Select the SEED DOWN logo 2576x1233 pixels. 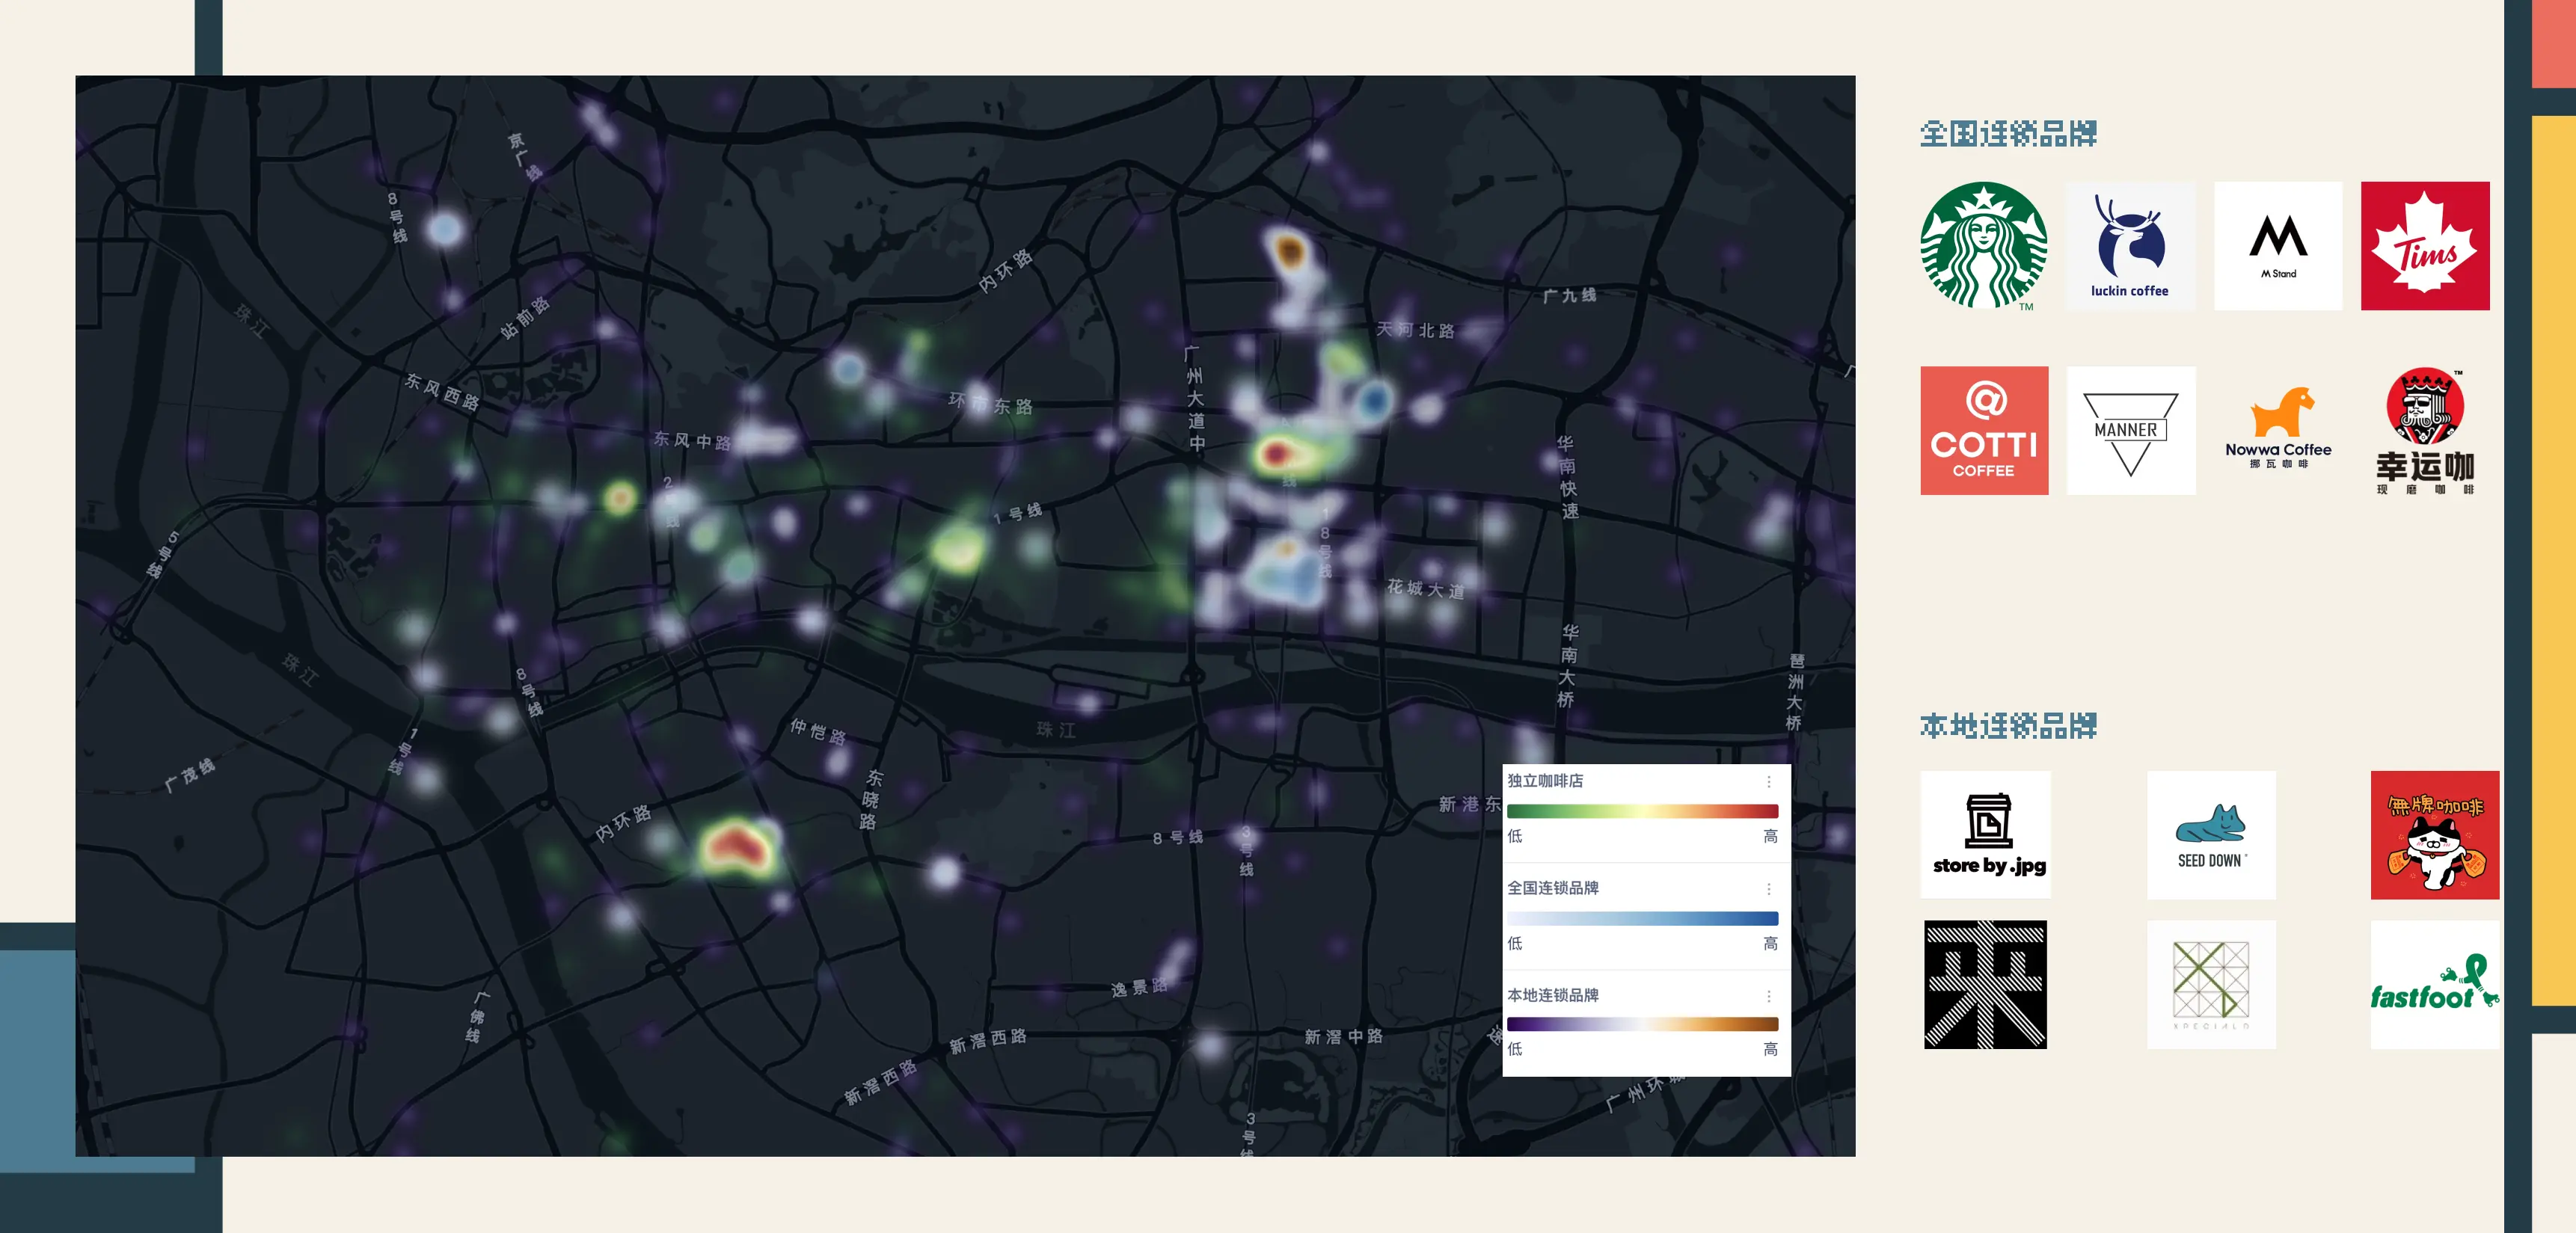click(2210, 834)
